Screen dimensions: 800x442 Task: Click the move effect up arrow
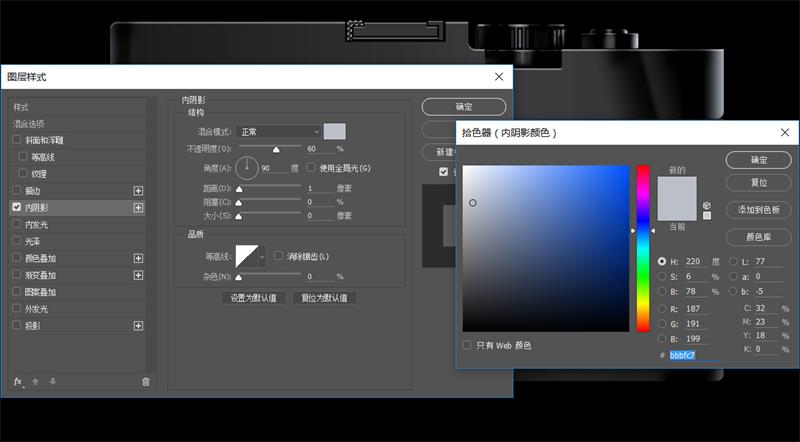pyautogui.click(x=36, y=381)
